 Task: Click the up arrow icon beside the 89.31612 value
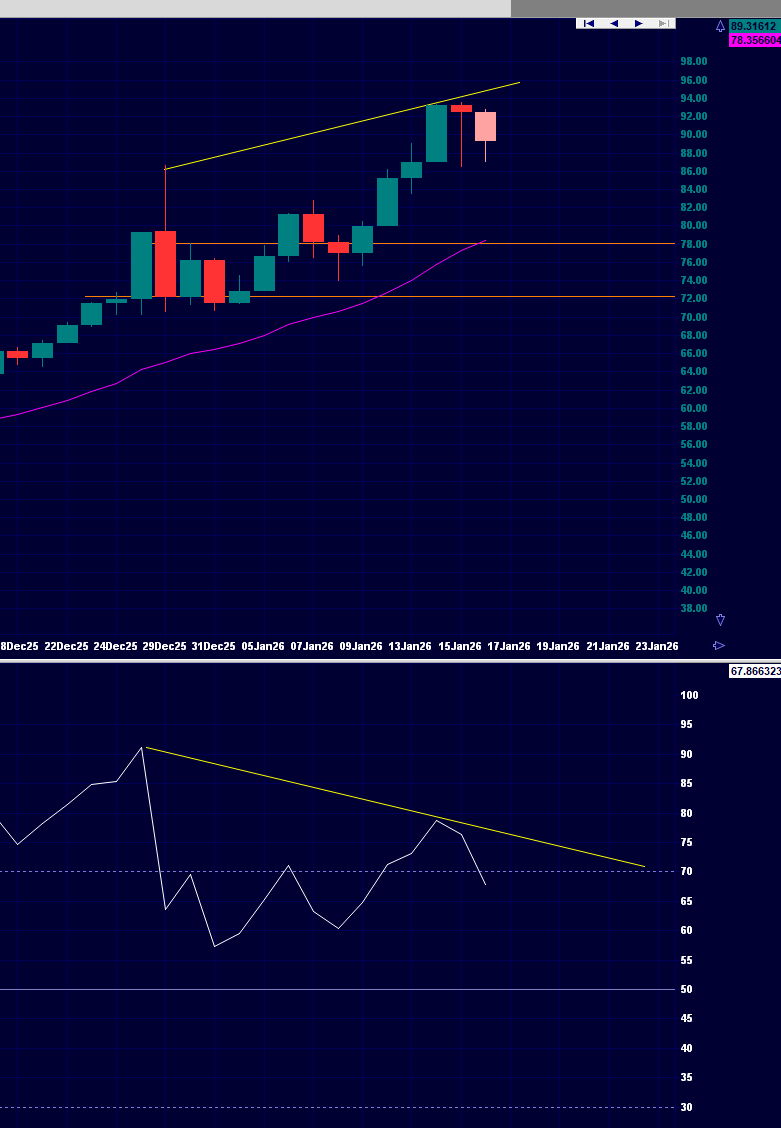coord(720,27)
